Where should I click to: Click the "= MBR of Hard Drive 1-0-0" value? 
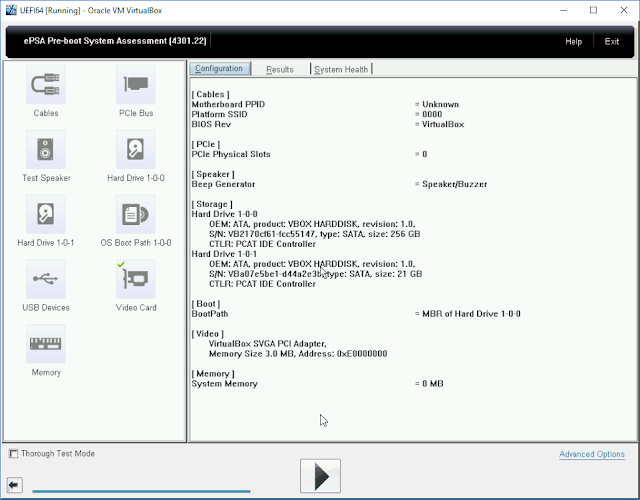point(468,314)
